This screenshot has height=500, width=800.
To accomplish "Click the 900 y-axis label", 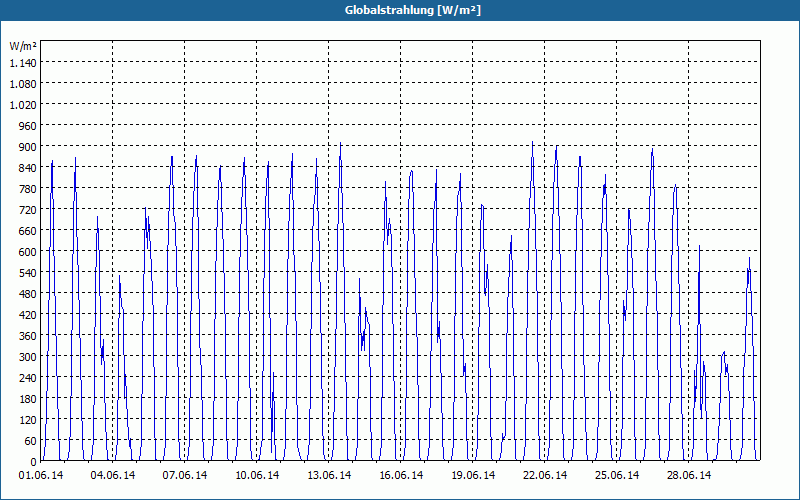I will coord(28,147).
